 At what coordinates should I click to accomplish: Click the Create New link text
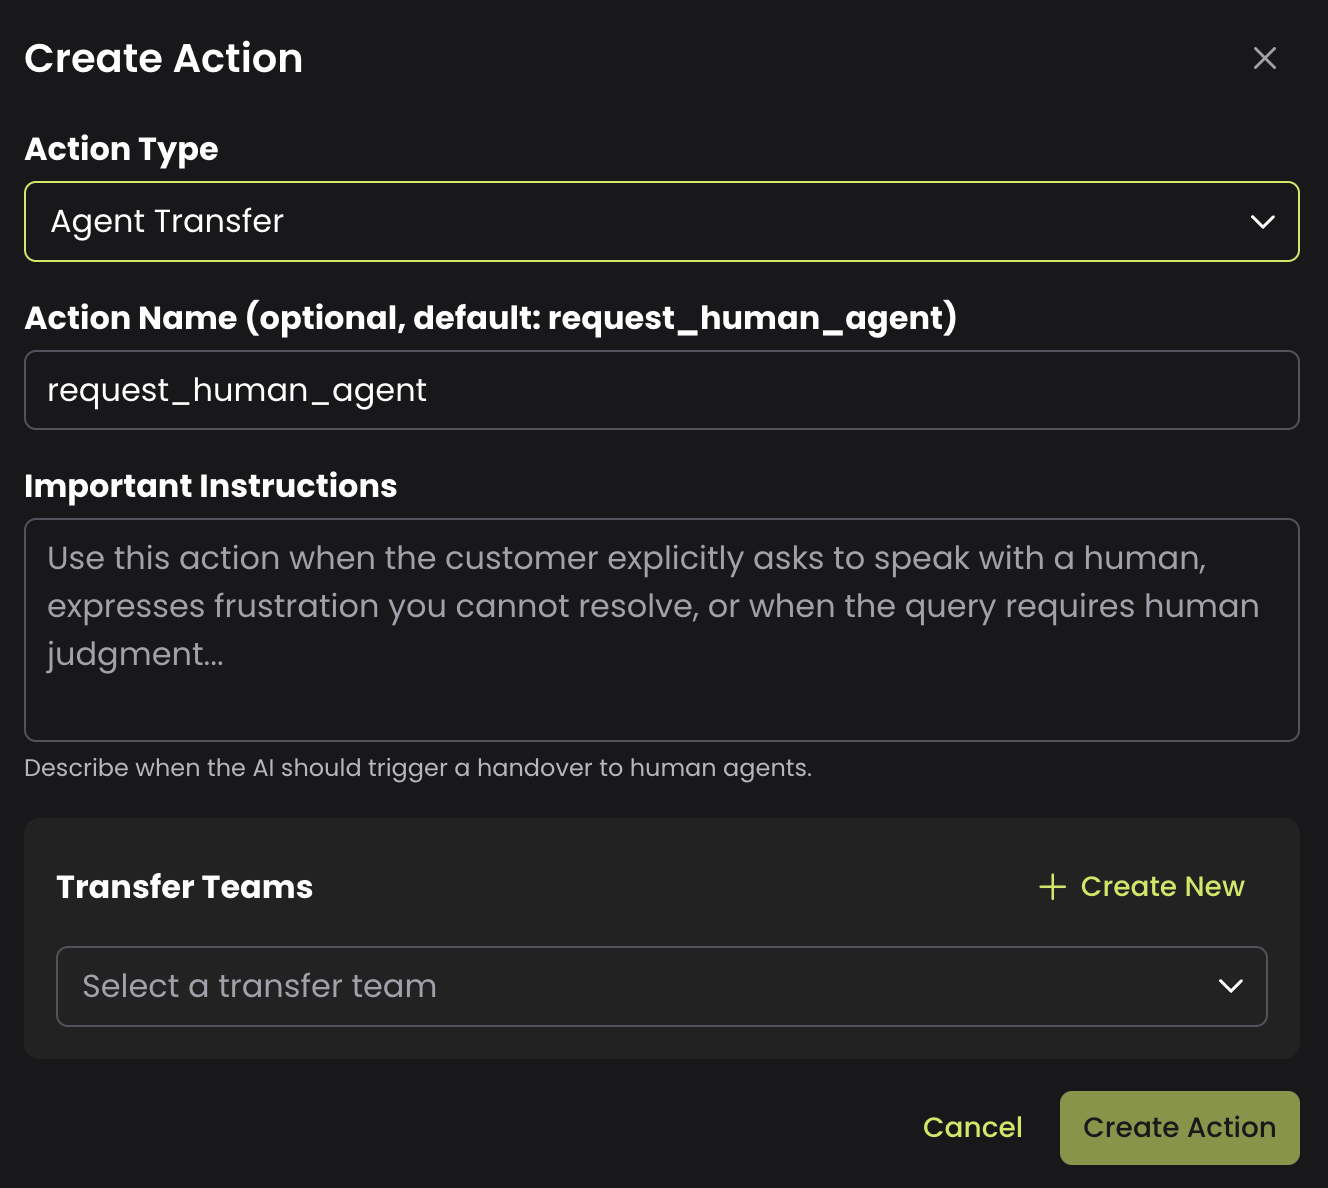[1162, 887]
